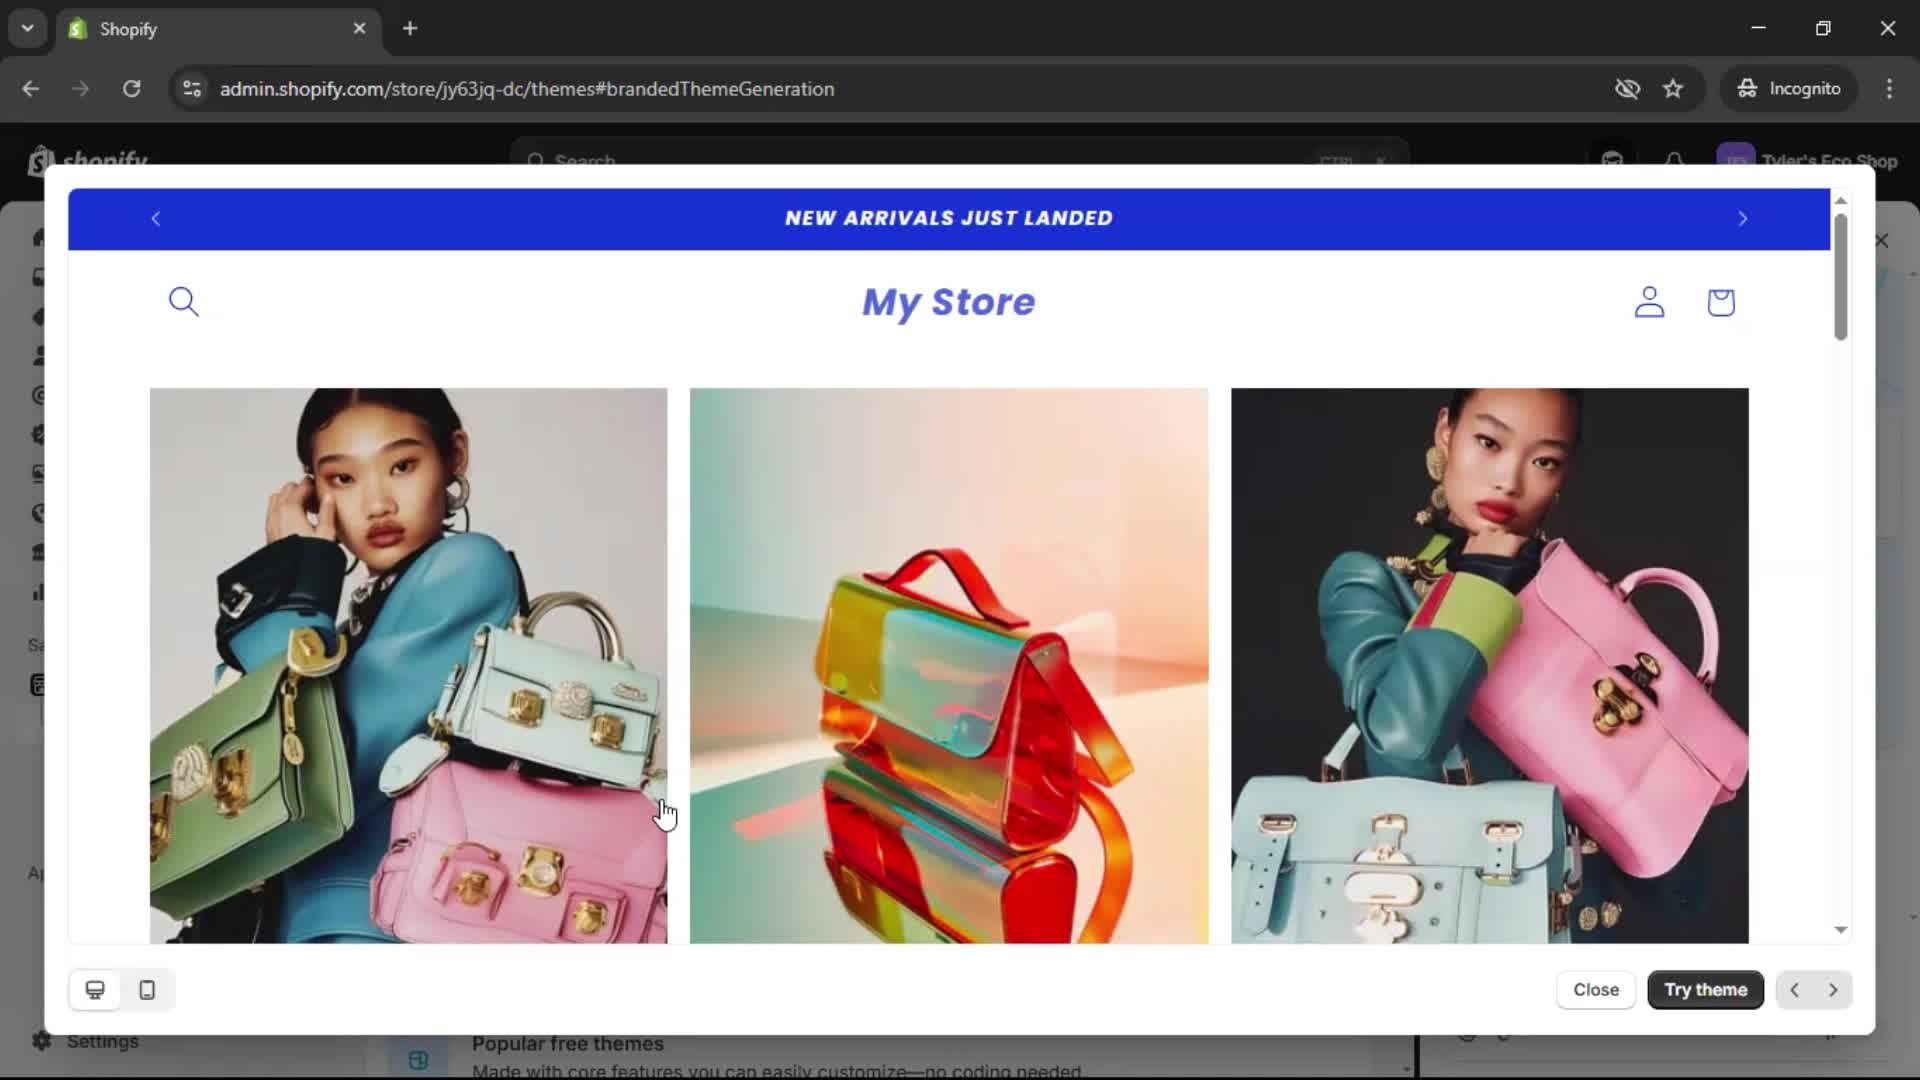Open the cart icon in the theme preview

click(x=1721, y=303)
